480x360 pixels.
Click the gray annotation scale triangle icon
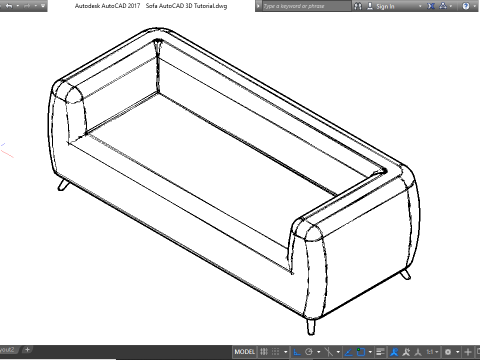pyautogui.click(x=418, y=352)
